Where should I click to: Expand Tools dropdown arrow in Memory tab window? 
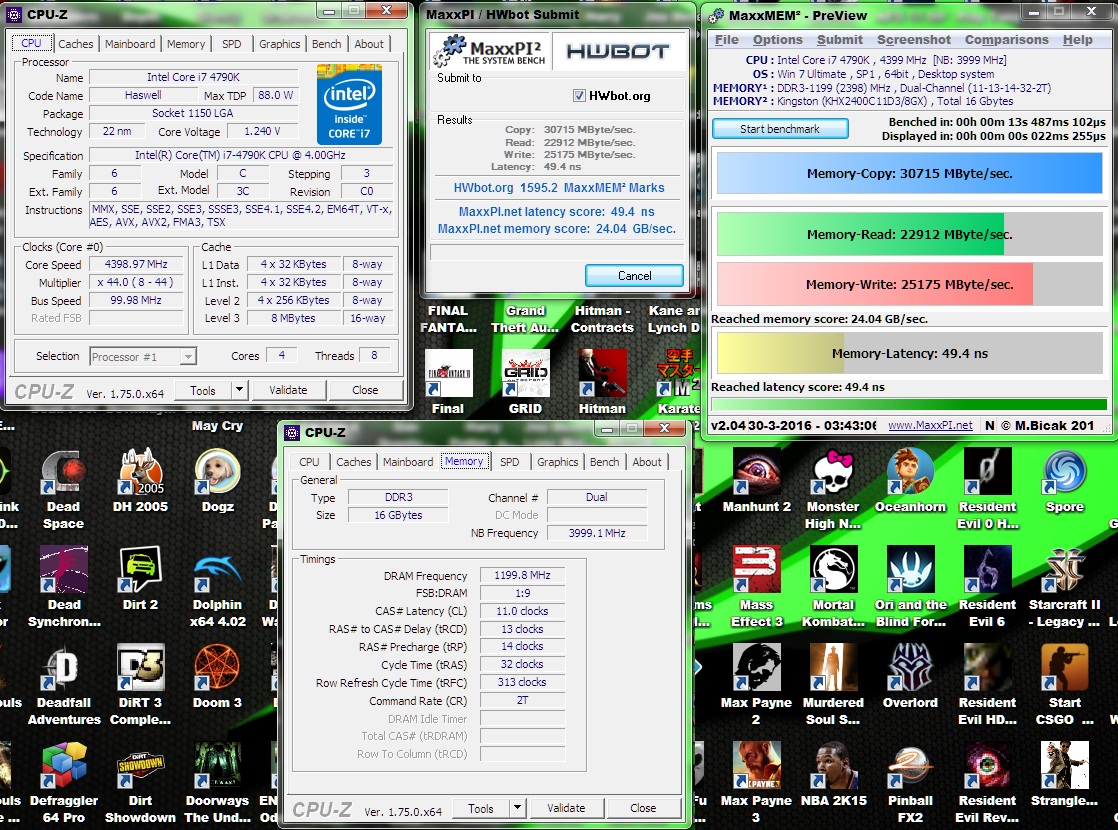click(x=518, y=808)
